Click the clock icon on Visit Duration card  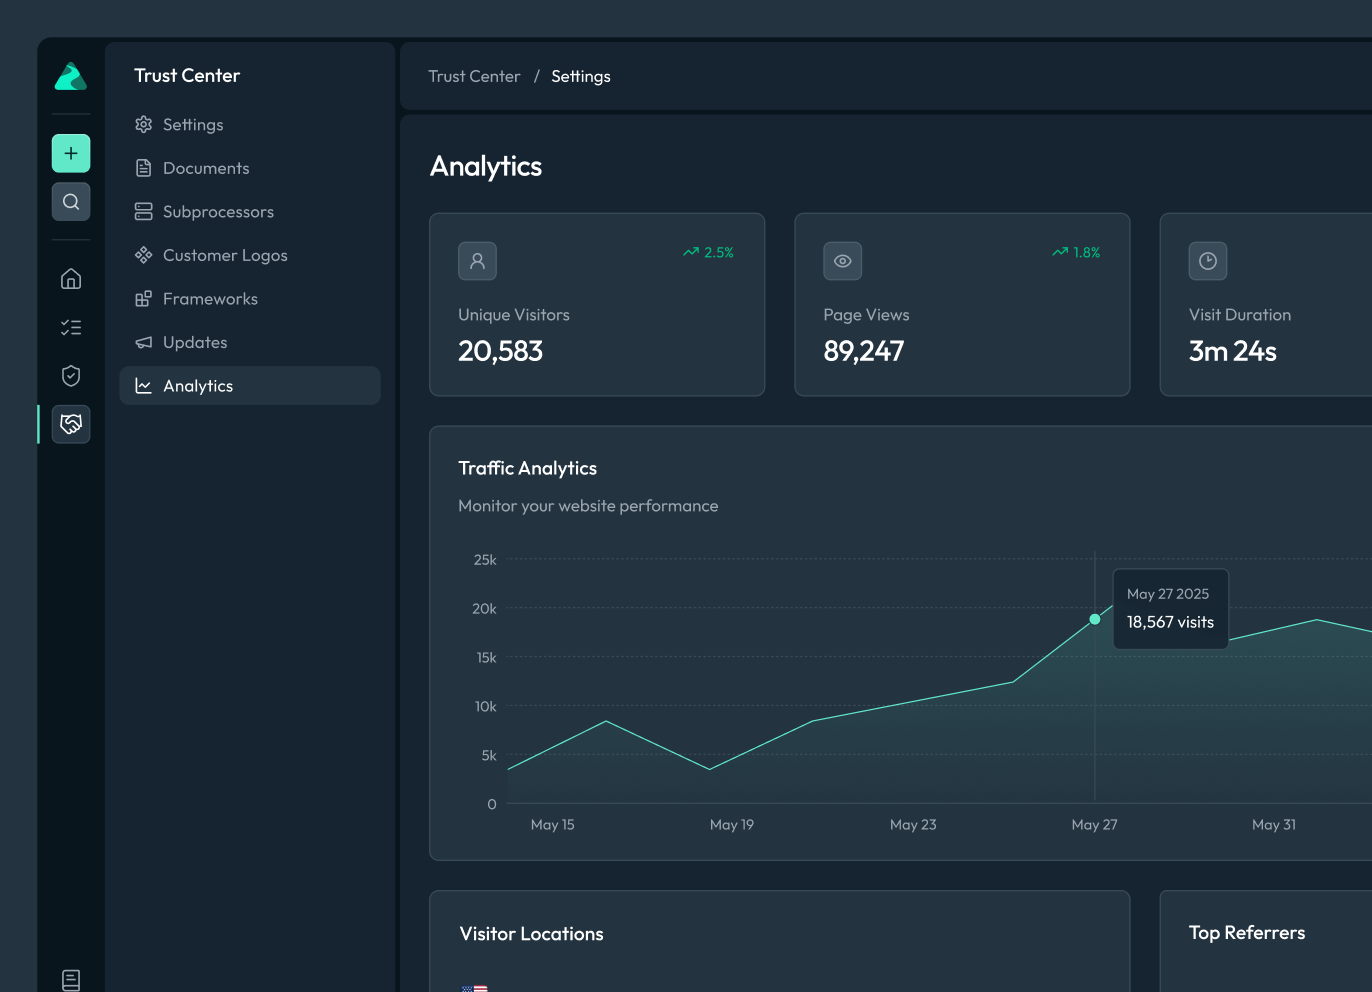1208,261
